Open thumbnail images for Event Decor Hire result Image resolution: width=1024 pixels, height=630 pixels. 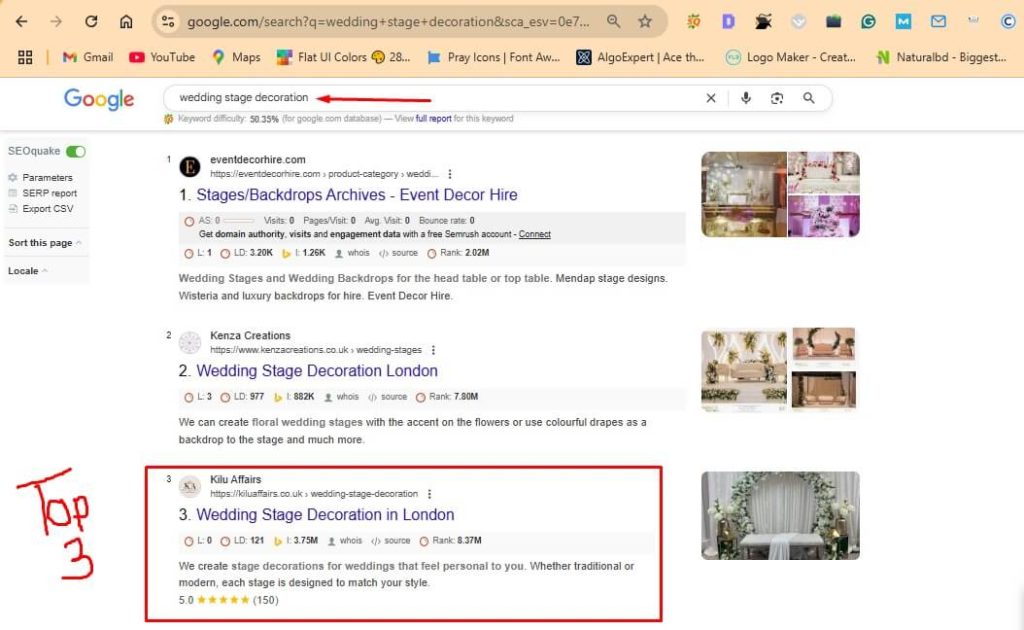pyautogui.click(x=780, y=195)
